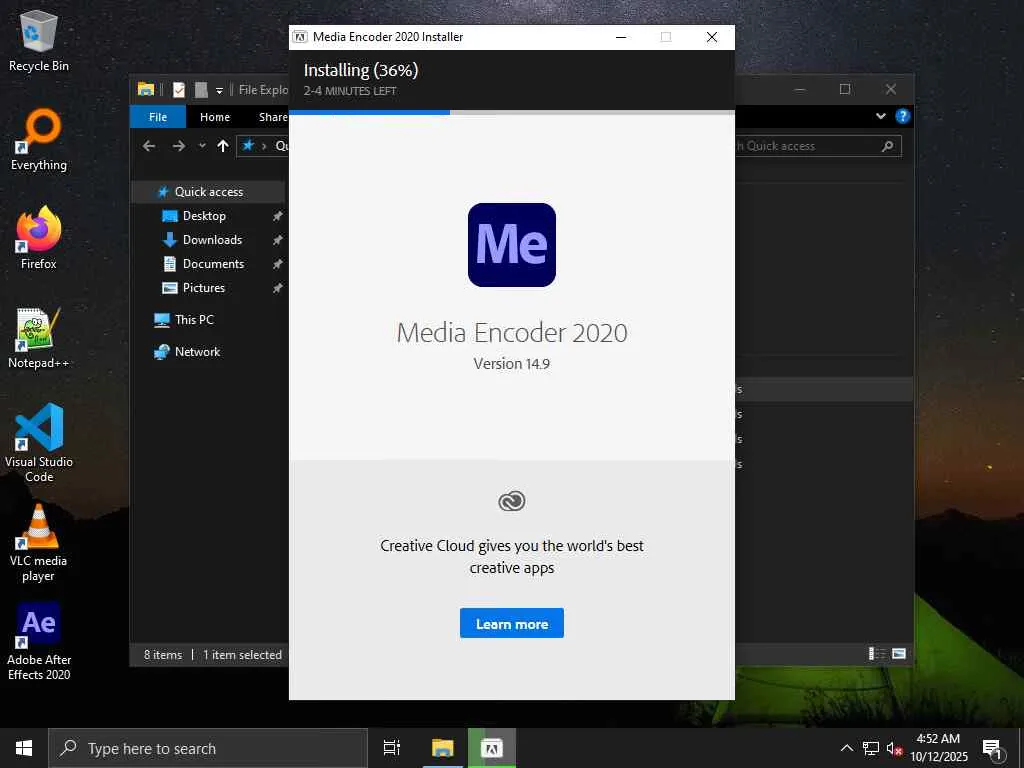Image resolution: width=1024 pixels, height=768 pixels.
Task: Select Quick access in the navigation pane
Action: tap(208, 191)
